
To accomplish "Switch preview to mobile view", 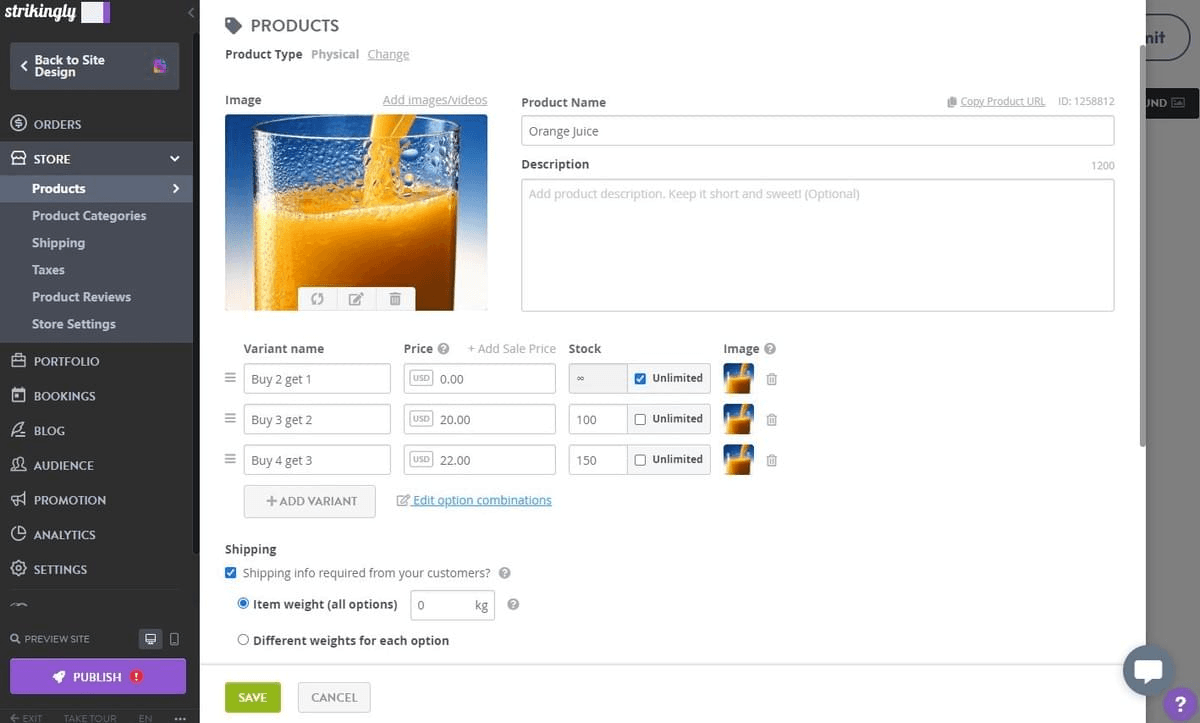I will (x=173, y=638).
